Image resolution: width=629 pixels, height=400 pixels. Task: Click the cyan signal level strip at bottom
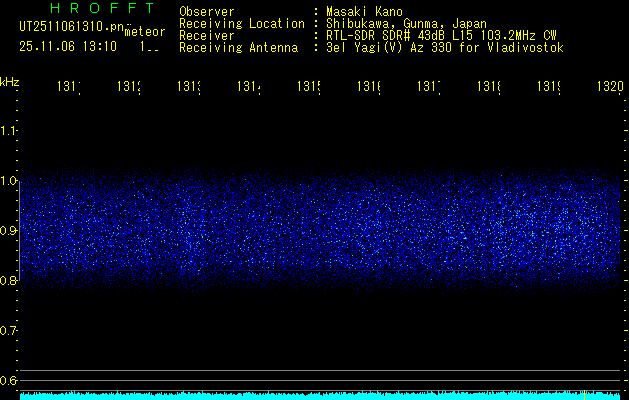300,396
